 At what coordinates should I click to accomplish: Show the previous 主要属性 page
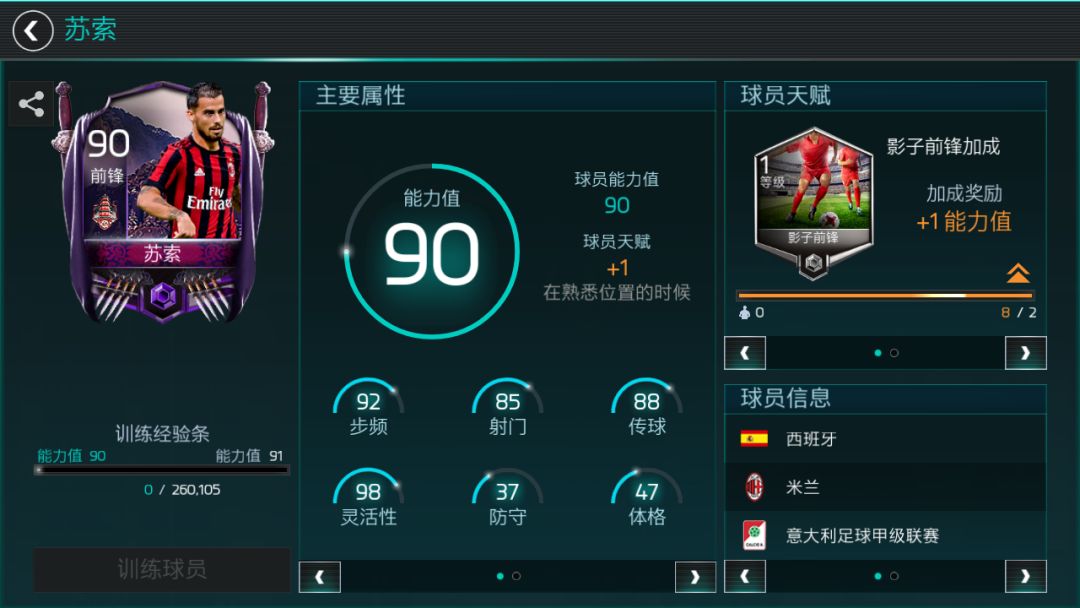click(x=320, y=577)
